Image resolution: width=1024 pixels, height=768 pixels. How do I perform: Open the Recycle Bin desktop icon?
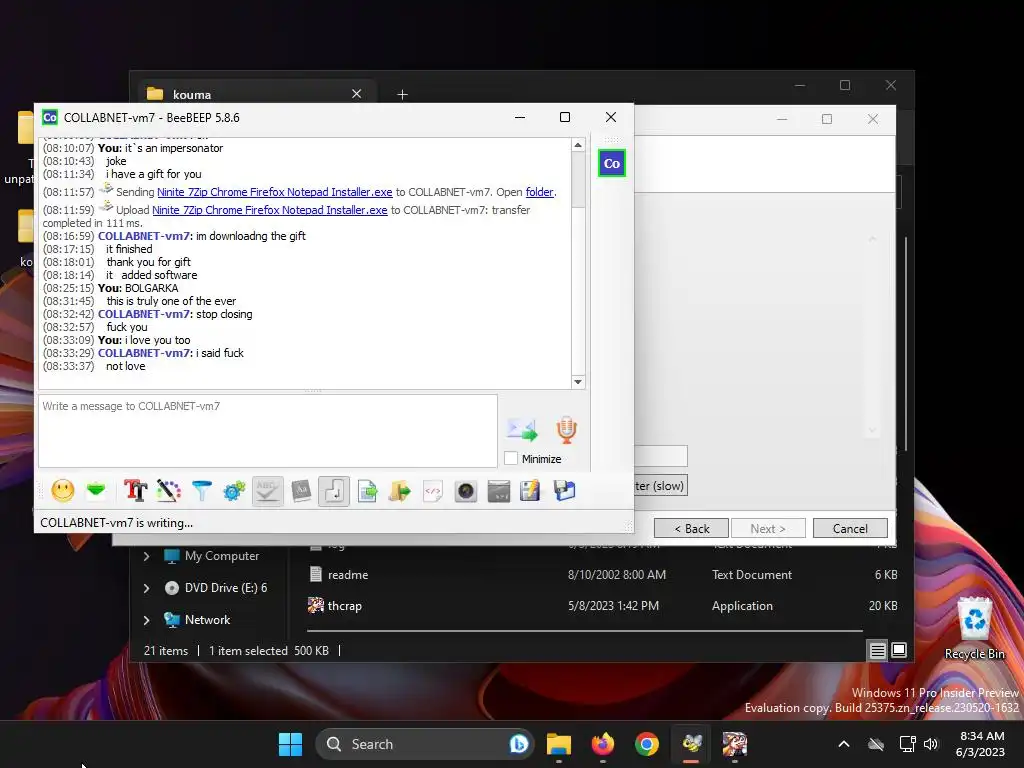(x=974, y=628)
